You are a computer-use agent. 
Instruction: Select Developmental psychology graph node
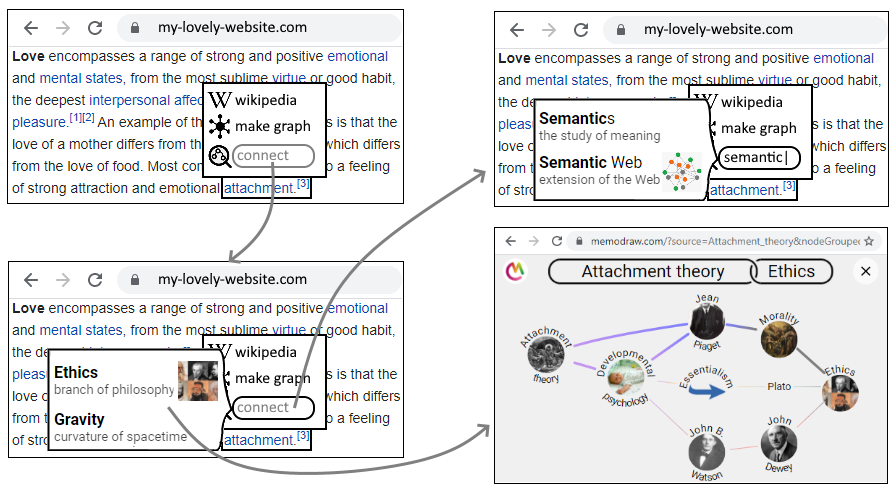tap(626, 377)
